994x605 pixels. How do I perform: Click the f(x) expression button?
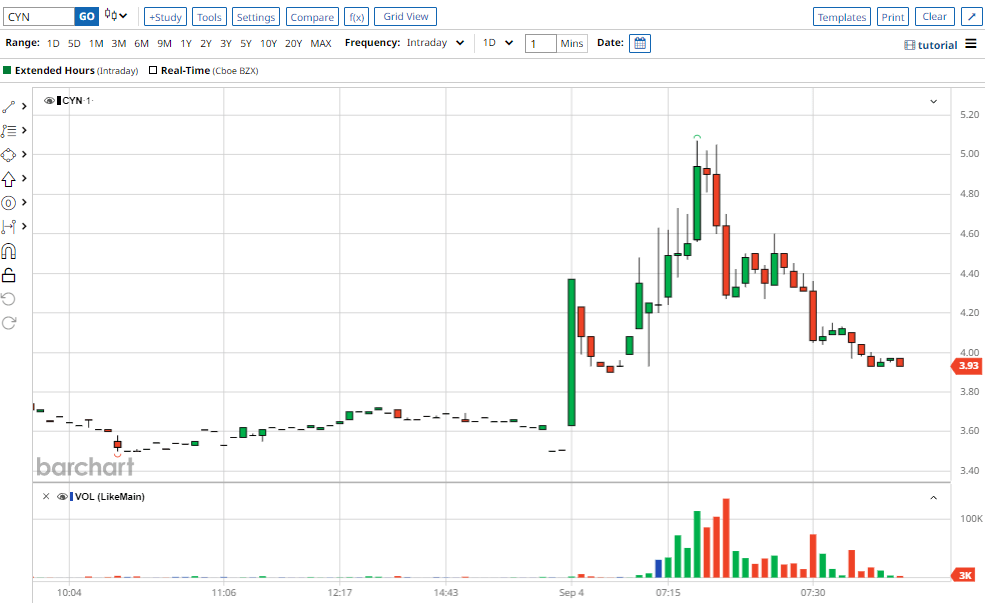(x=357, y=16)
